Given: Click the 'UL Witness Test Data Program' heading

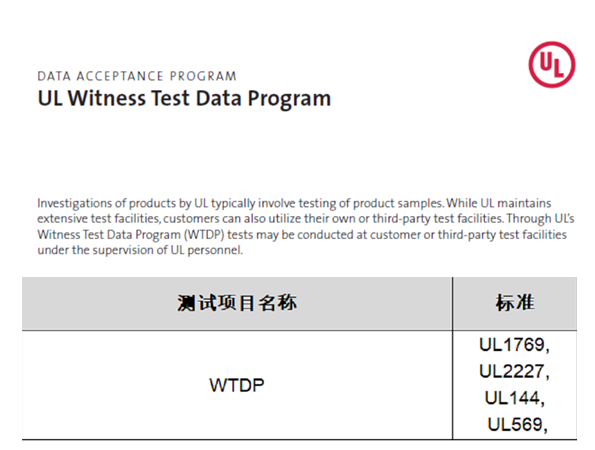Looking at the screenshot, I should point(184,98).
